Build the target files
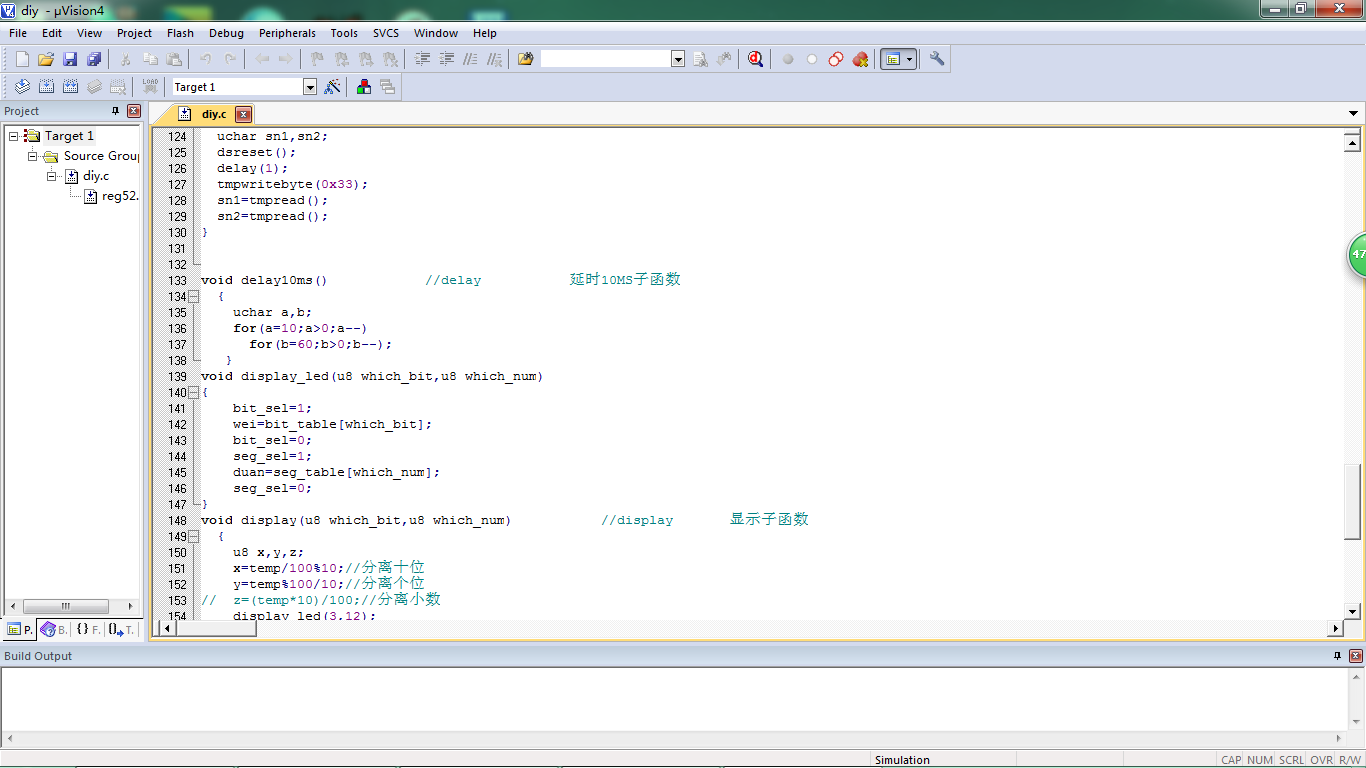The width and height of the screenshot is (1366, 768). [46, 87]
